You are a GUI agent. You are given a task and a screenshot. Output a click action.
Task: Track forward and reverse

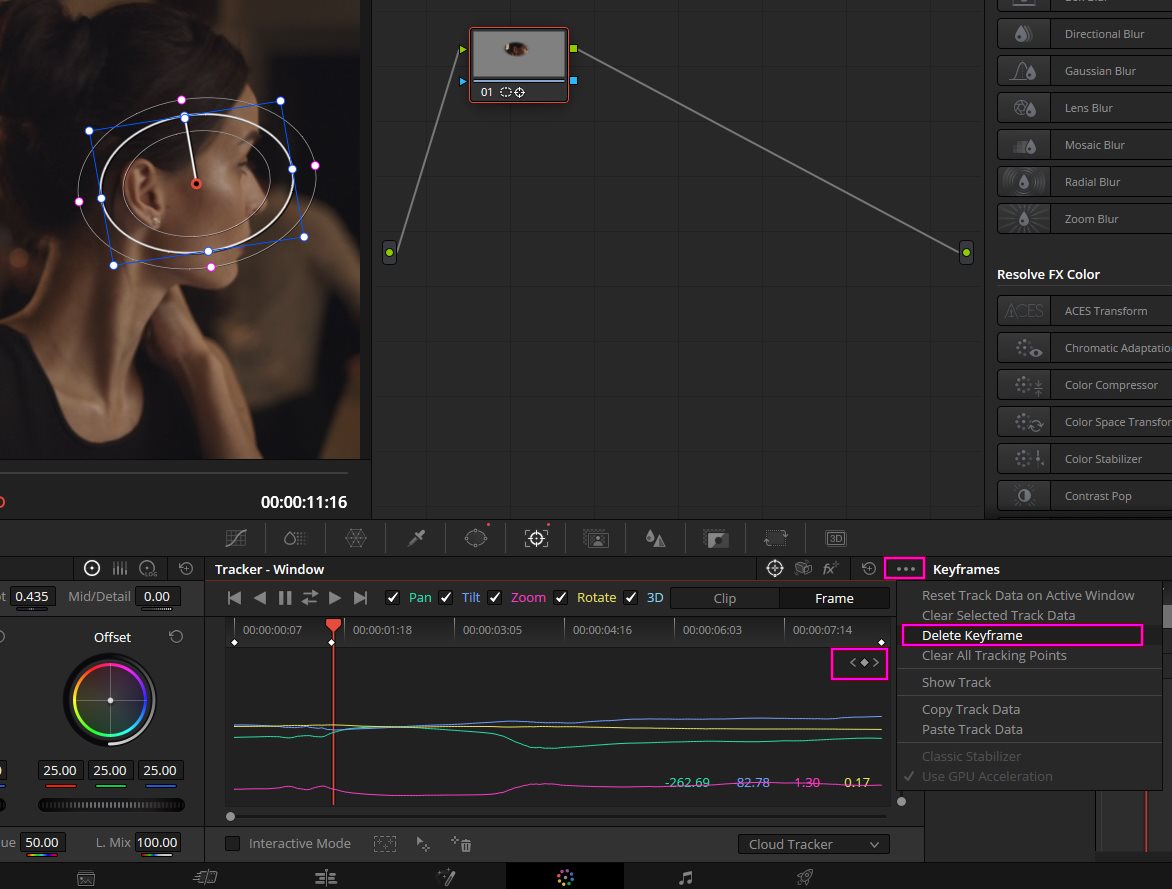point(309,598)
